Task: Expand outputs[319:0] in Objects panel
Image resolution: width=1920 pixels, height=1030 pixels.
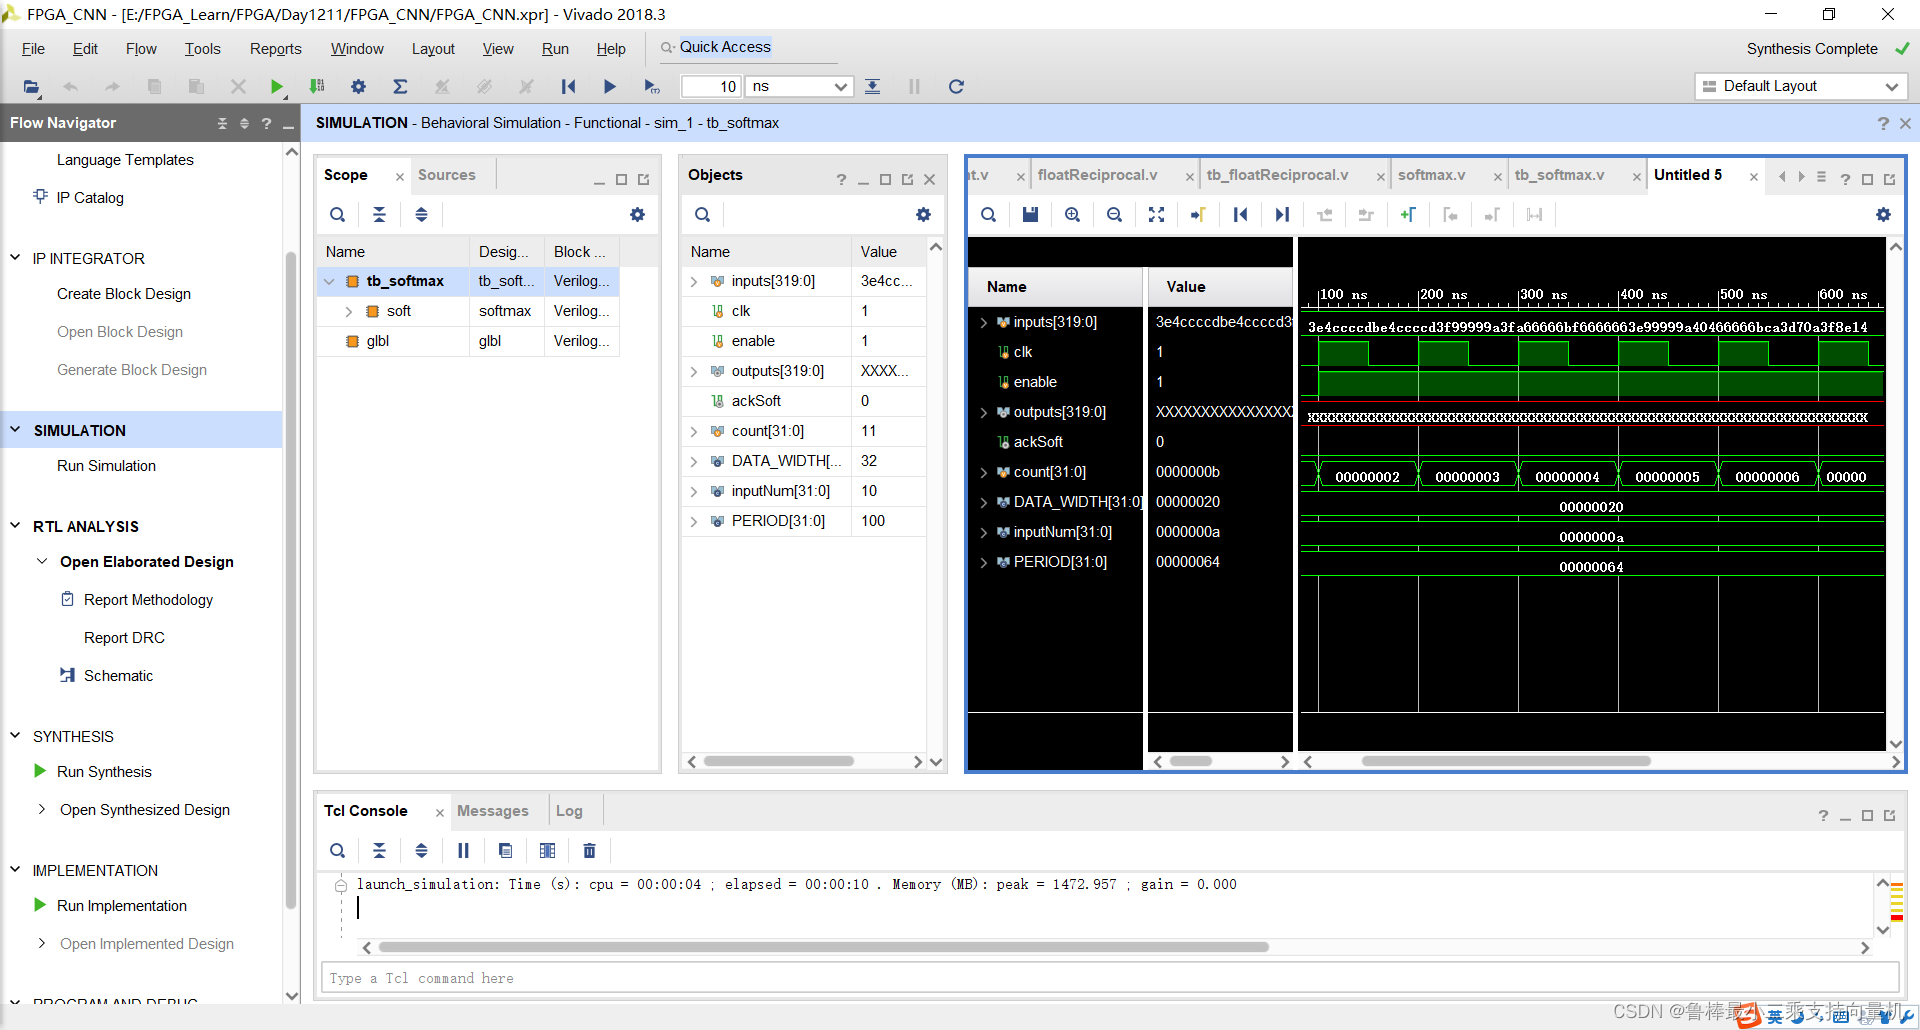Action: point(694,371)
